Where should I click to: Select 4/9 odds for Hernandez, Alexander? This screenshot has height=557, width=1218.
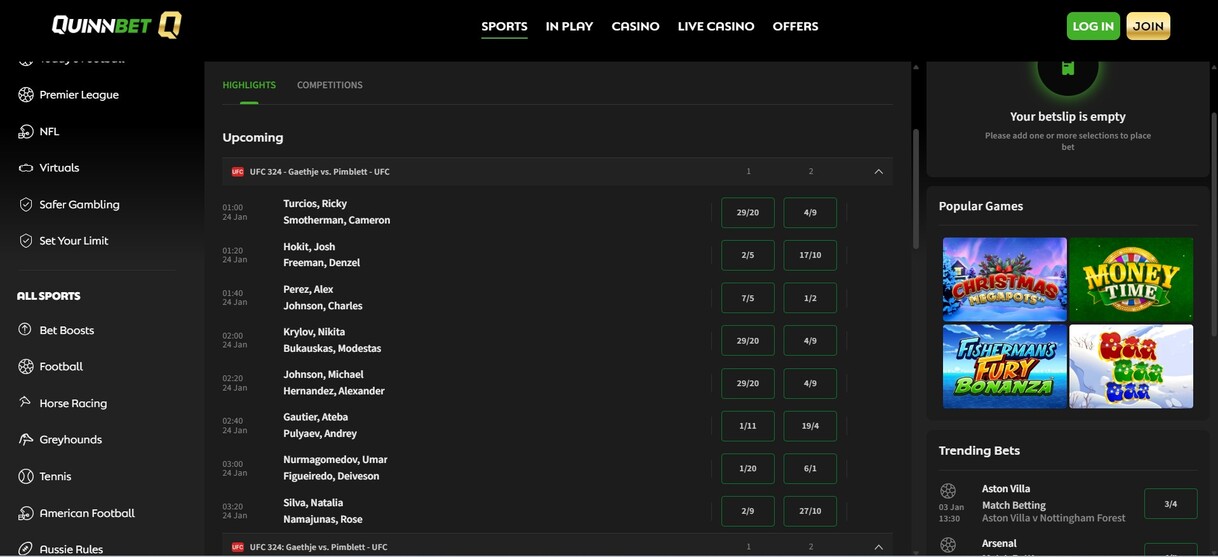[810, 383]
